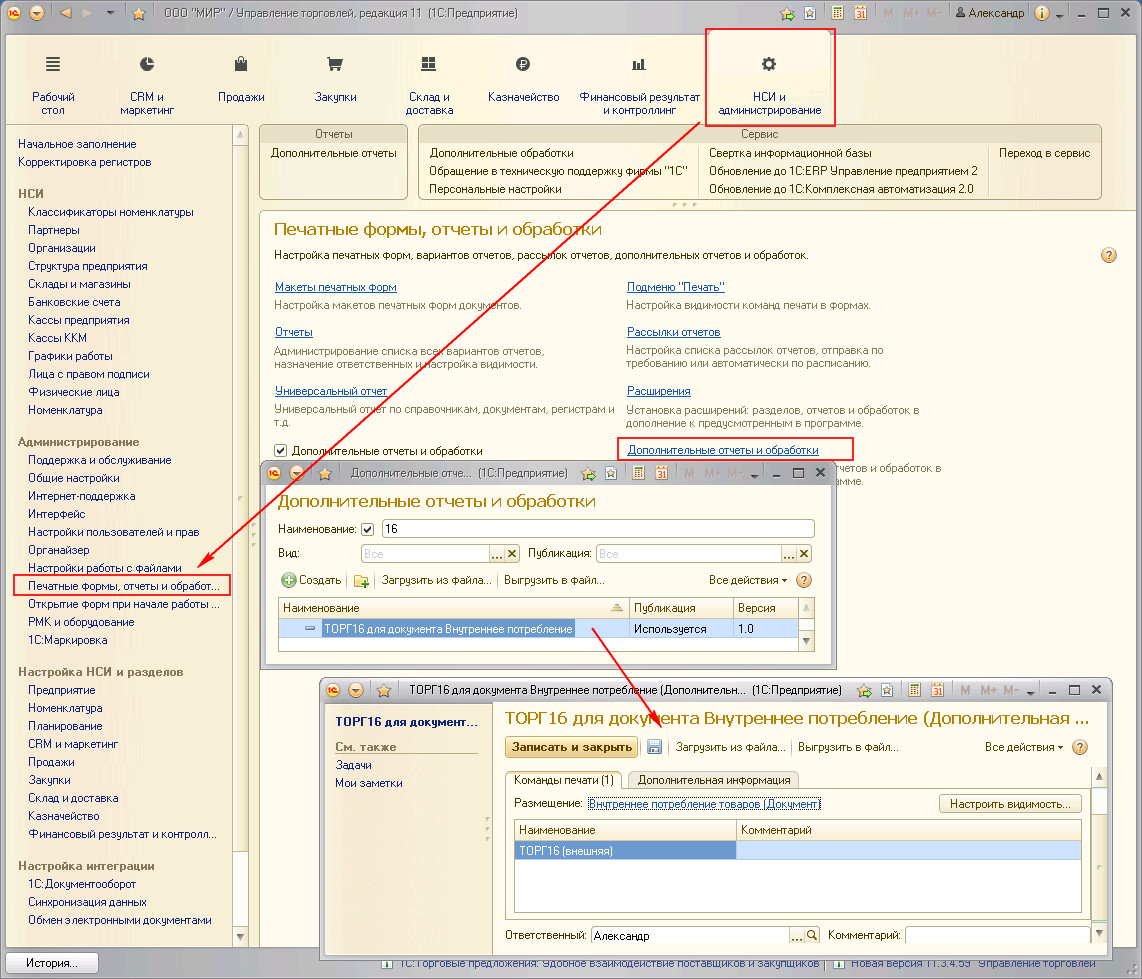Click the История button
The image size is (1142, 979).
point(52,962)
